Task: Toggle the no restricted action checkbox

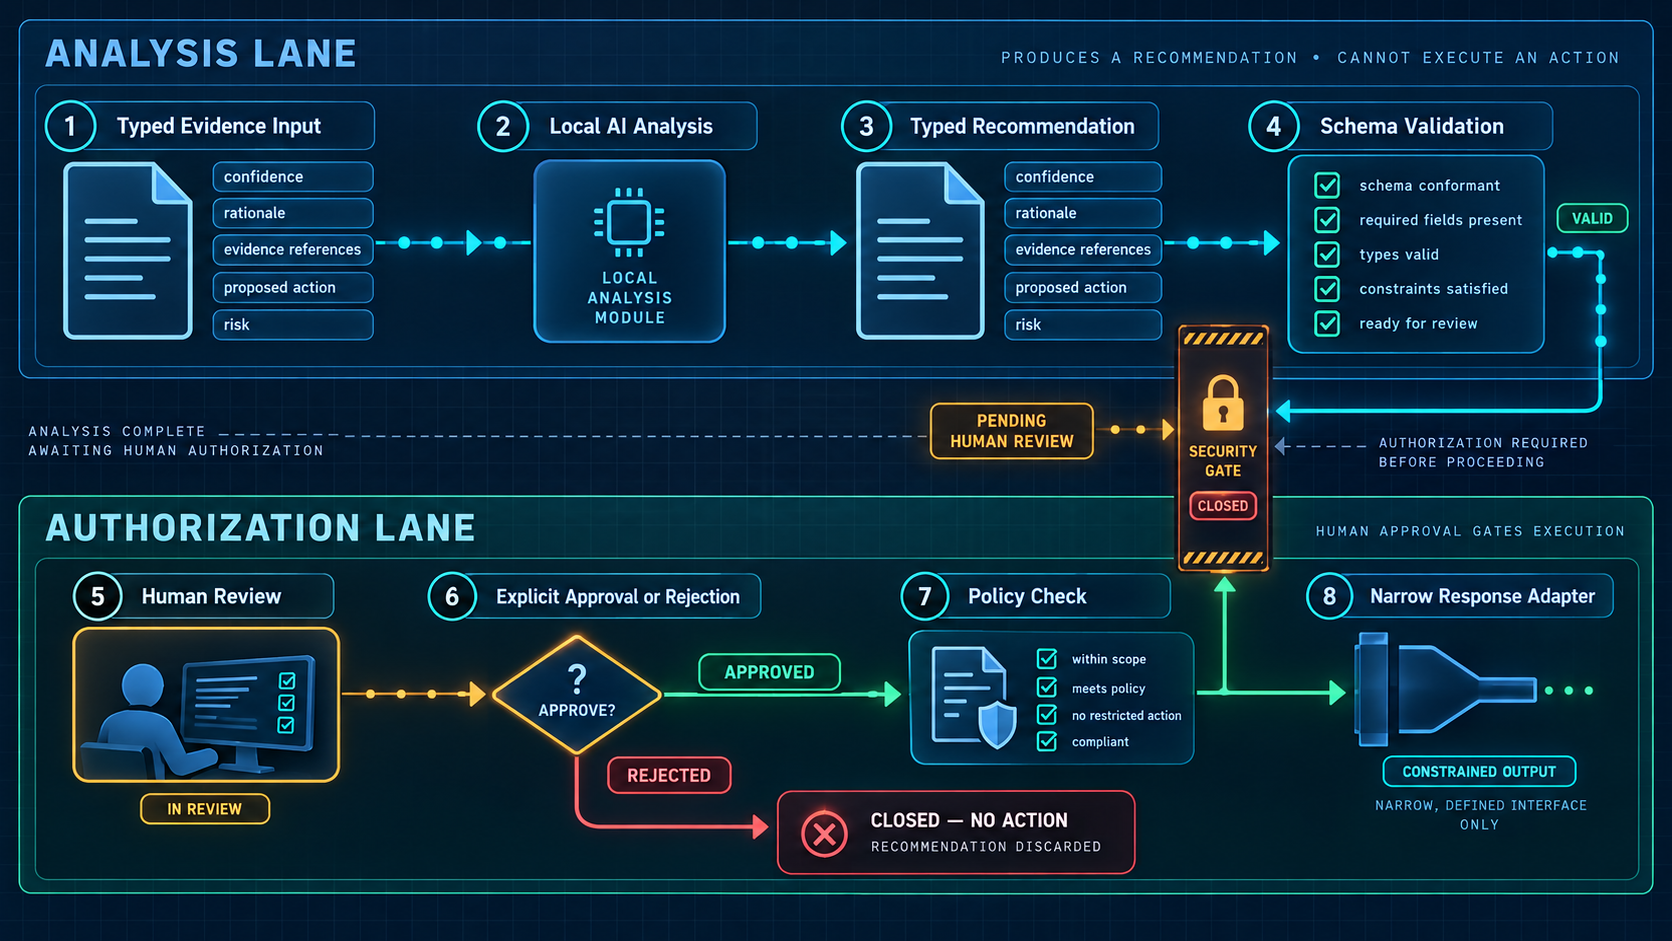Action: [x=1047, y=715]
